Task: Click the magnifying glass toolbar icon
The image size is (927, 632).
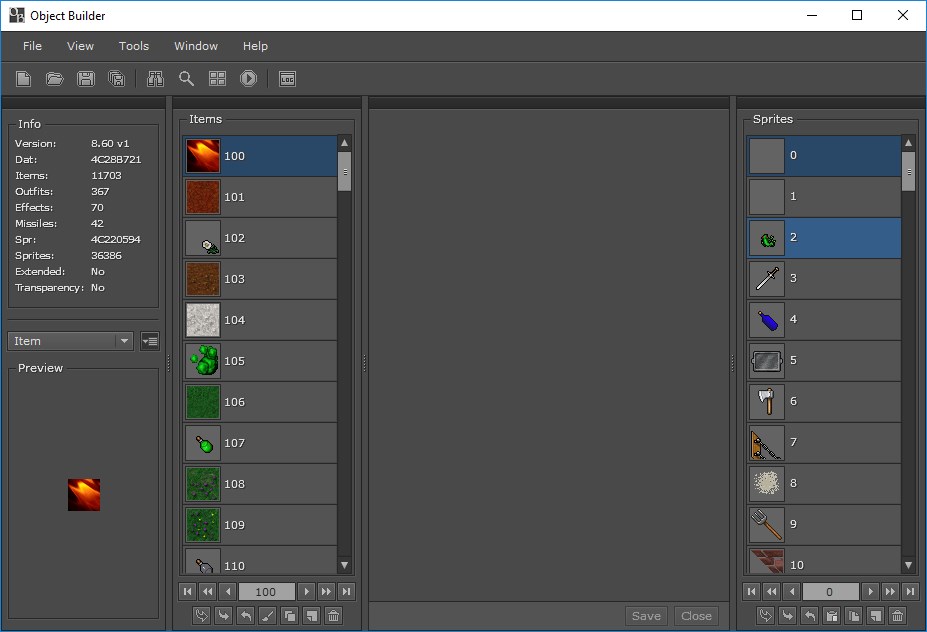Action: [186, 79]
